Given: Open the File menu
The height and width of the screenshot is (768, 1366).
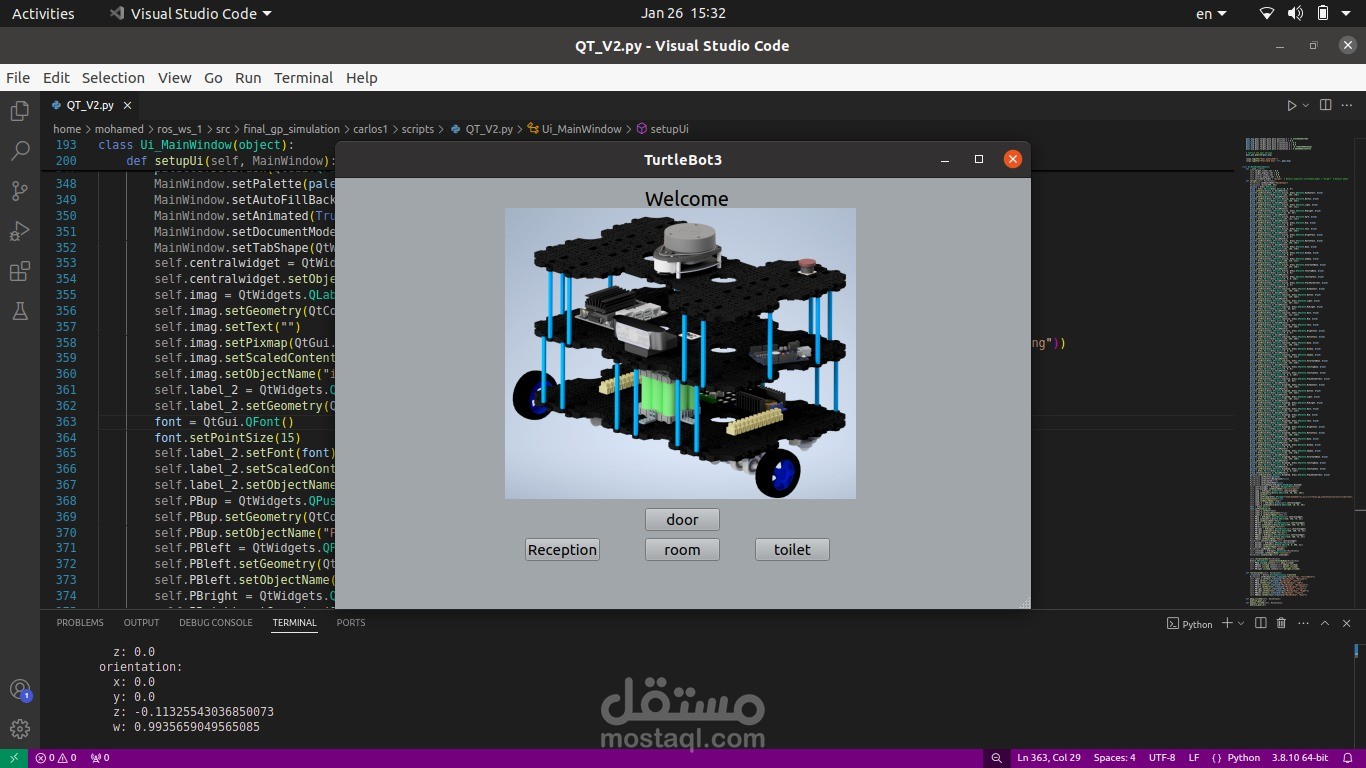Looking at the screenshot, I should [x=18, y=78].
